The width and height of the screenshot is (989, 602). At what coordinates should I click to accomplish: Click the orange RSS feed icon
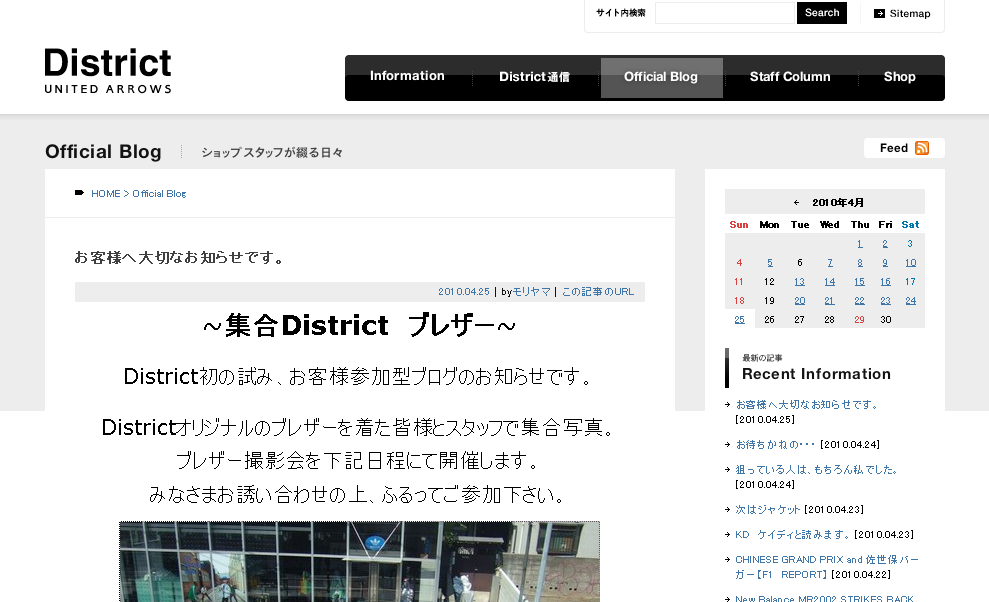(921, 148)
